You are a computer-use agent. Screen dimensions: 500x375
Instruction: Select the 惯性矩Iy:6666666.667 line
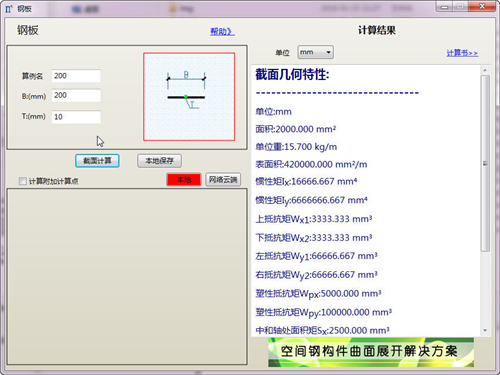click(311, 200)
